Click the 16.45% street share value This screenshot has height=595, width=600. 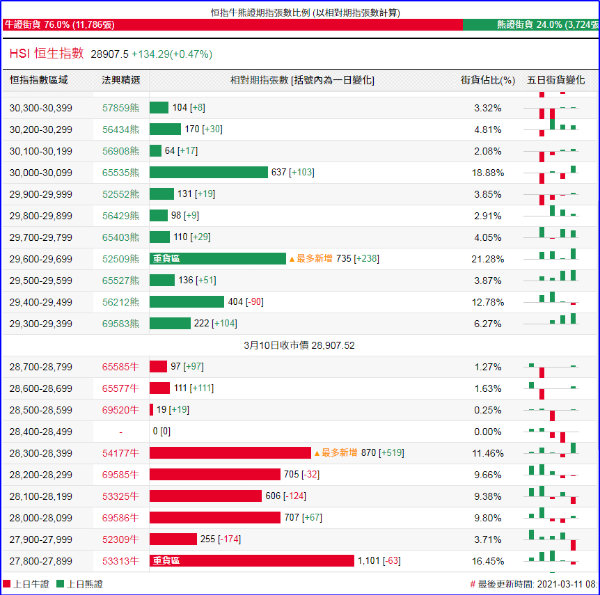point(488,561)
